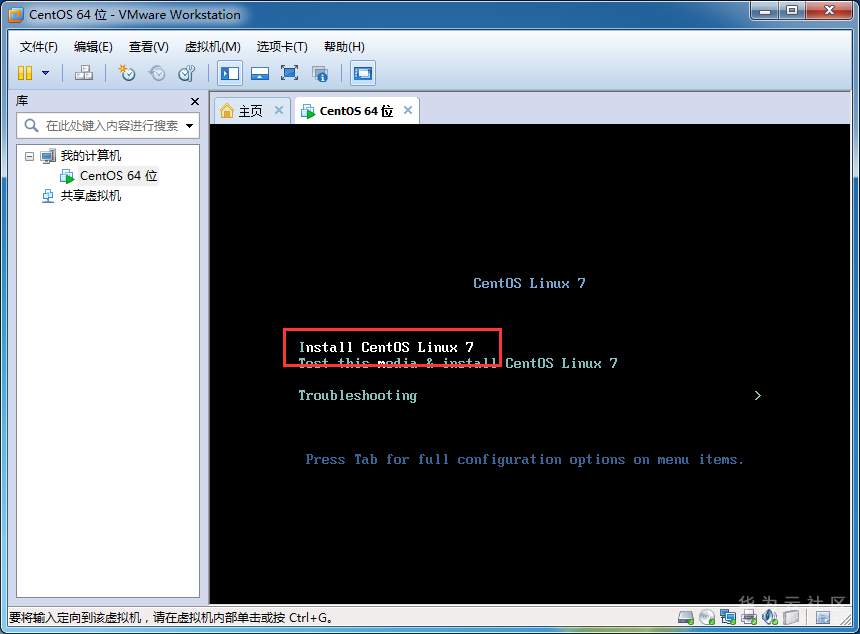Switch to Unity mode icon
860x634 pixels.
tap(320, 73)
